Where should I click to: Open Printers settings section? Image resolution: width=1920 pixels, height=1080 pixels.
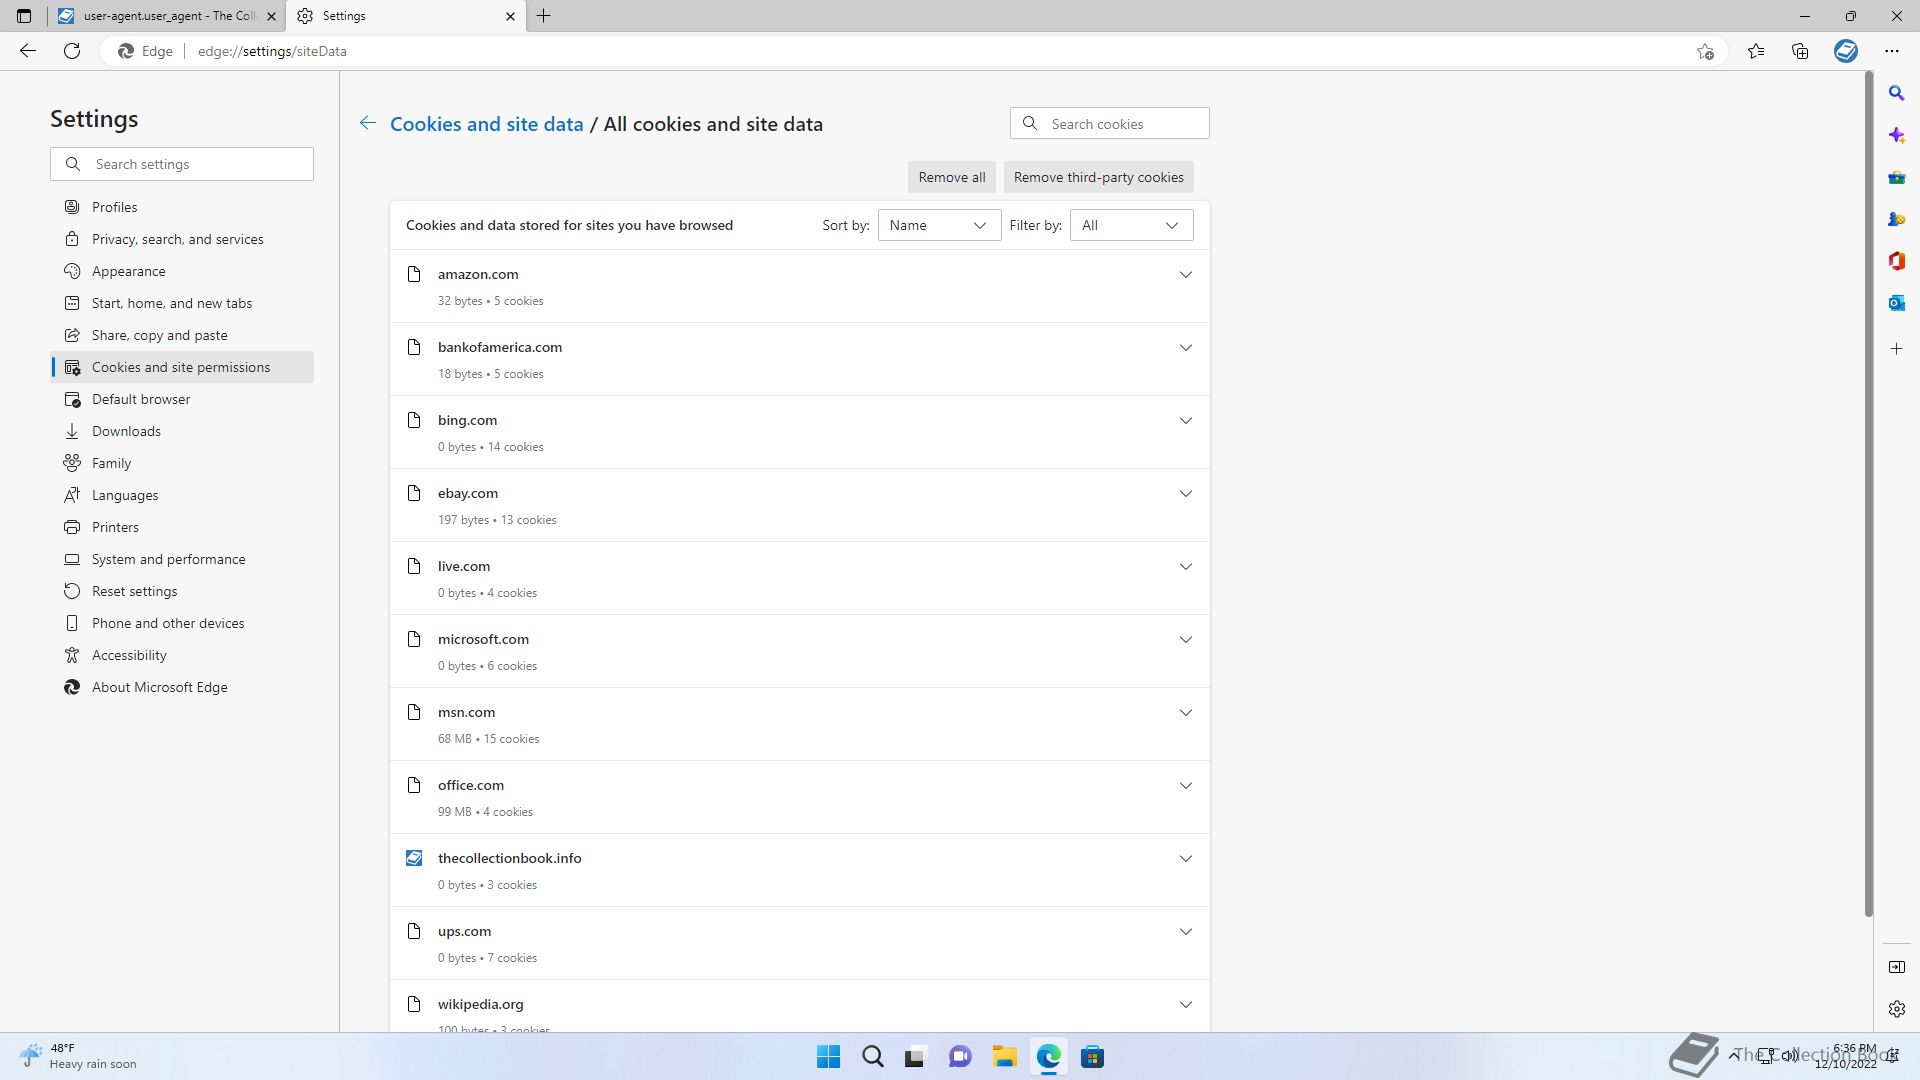click(x=182, y=527)
